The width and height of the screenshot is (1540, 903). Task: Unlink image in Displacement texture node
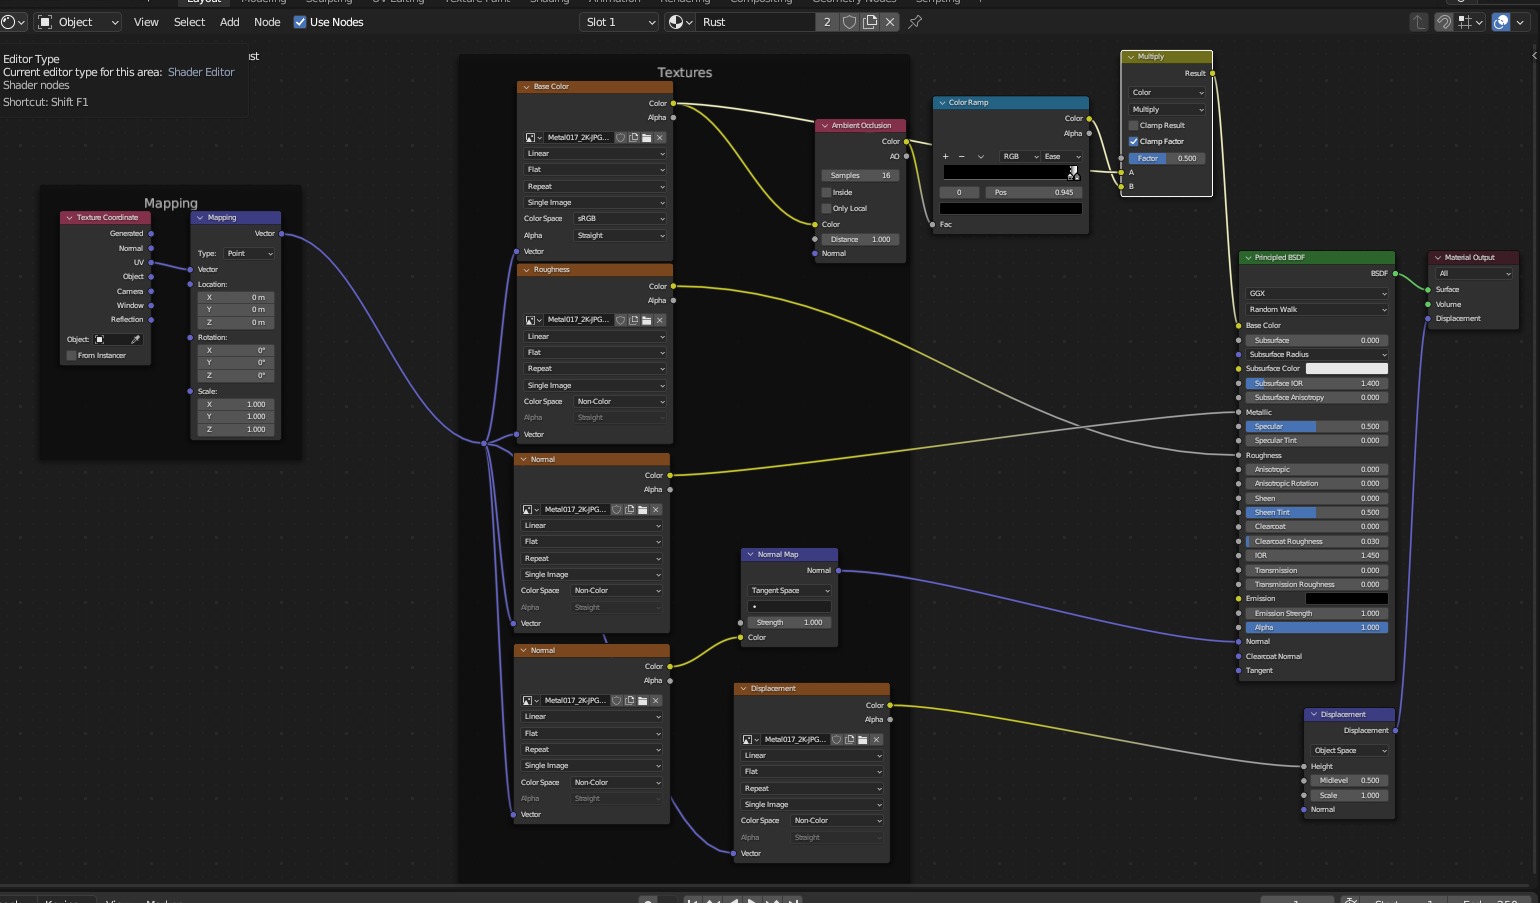pos(876,740)
